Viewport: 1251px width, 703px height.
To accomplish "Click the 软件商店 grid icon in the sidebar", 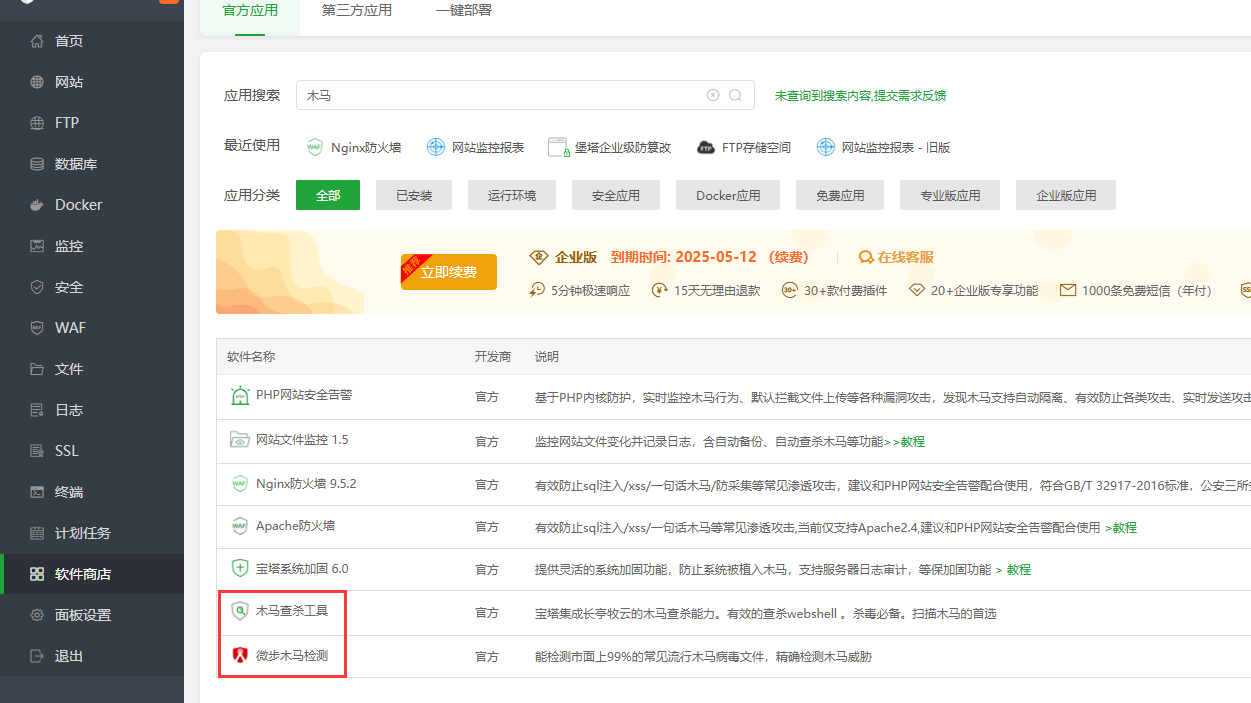I will tap(37, 574).
